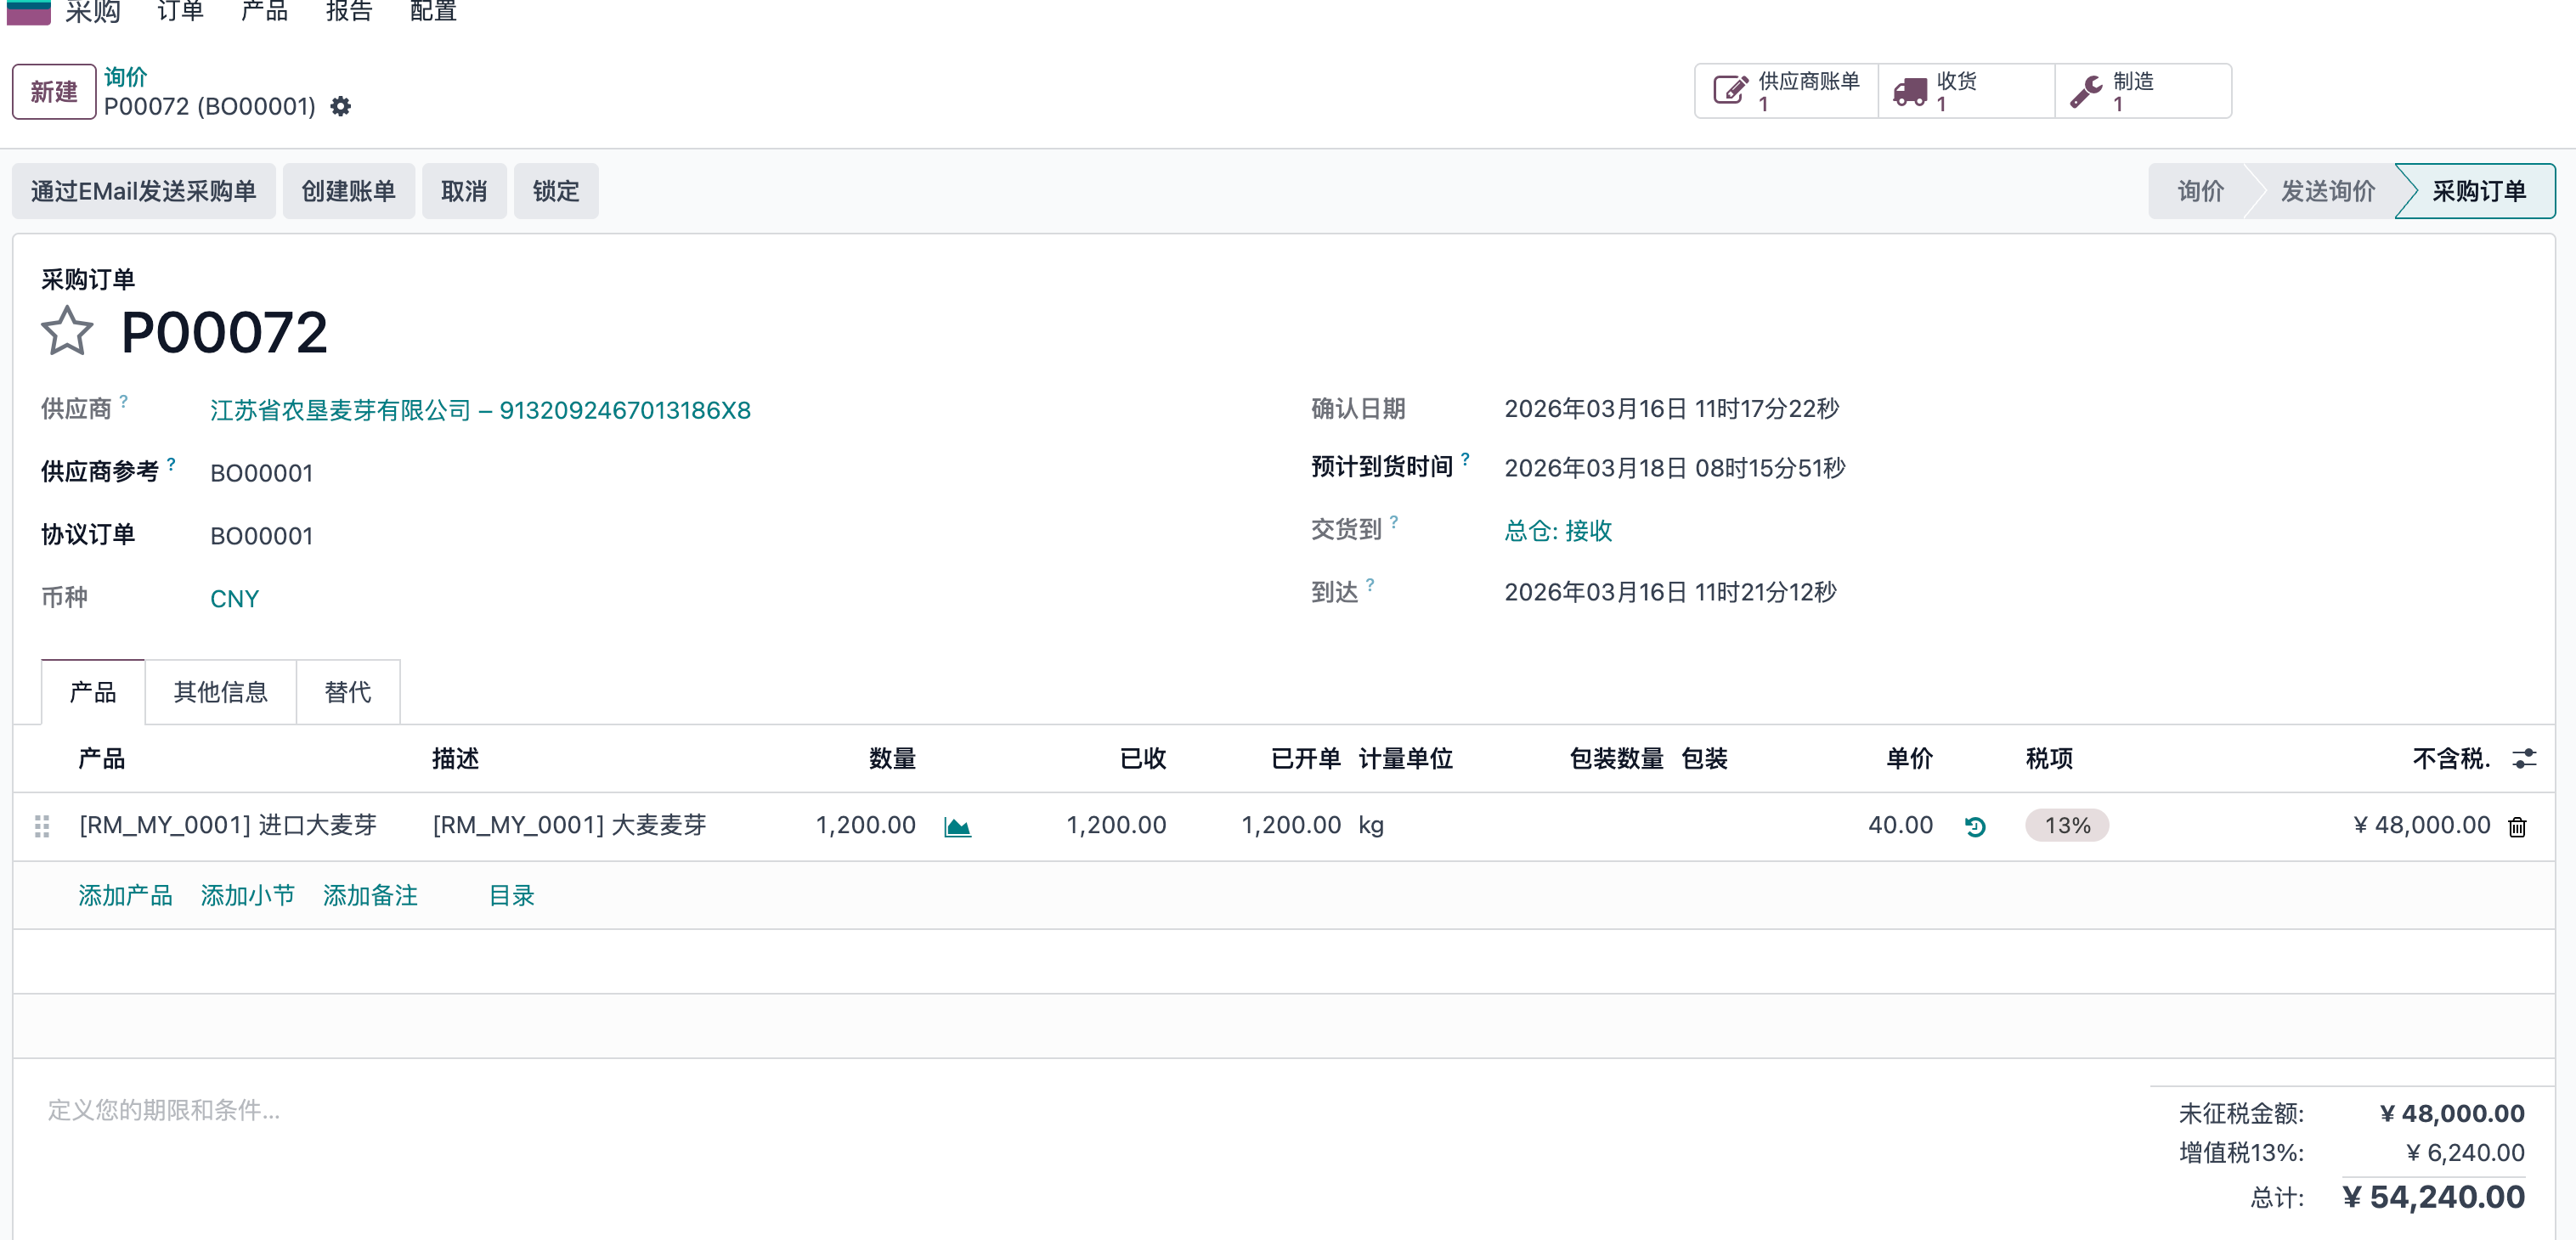Switch to the 替代 tab

(x=348, y=692)
